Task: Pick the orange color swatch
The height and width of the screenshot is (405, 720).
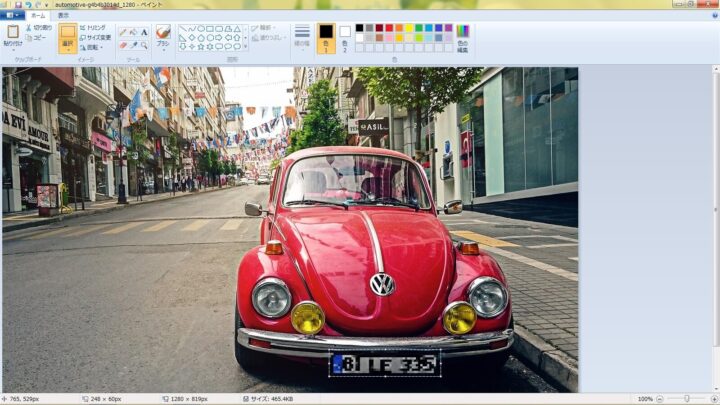Action: click(399, 28)
